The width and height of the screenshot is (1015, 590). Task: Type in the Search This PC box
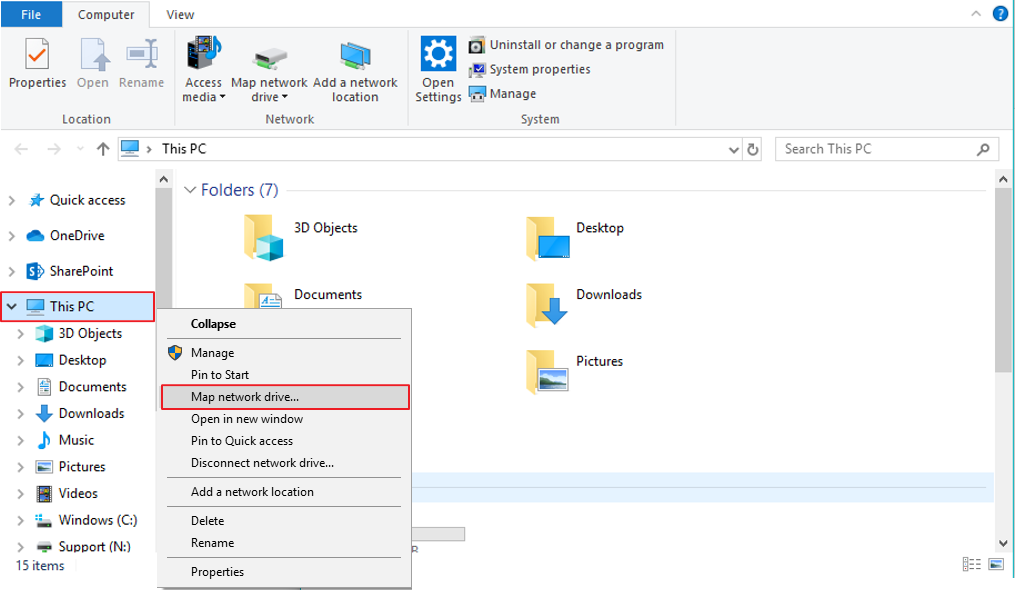[x=875, y=149]
